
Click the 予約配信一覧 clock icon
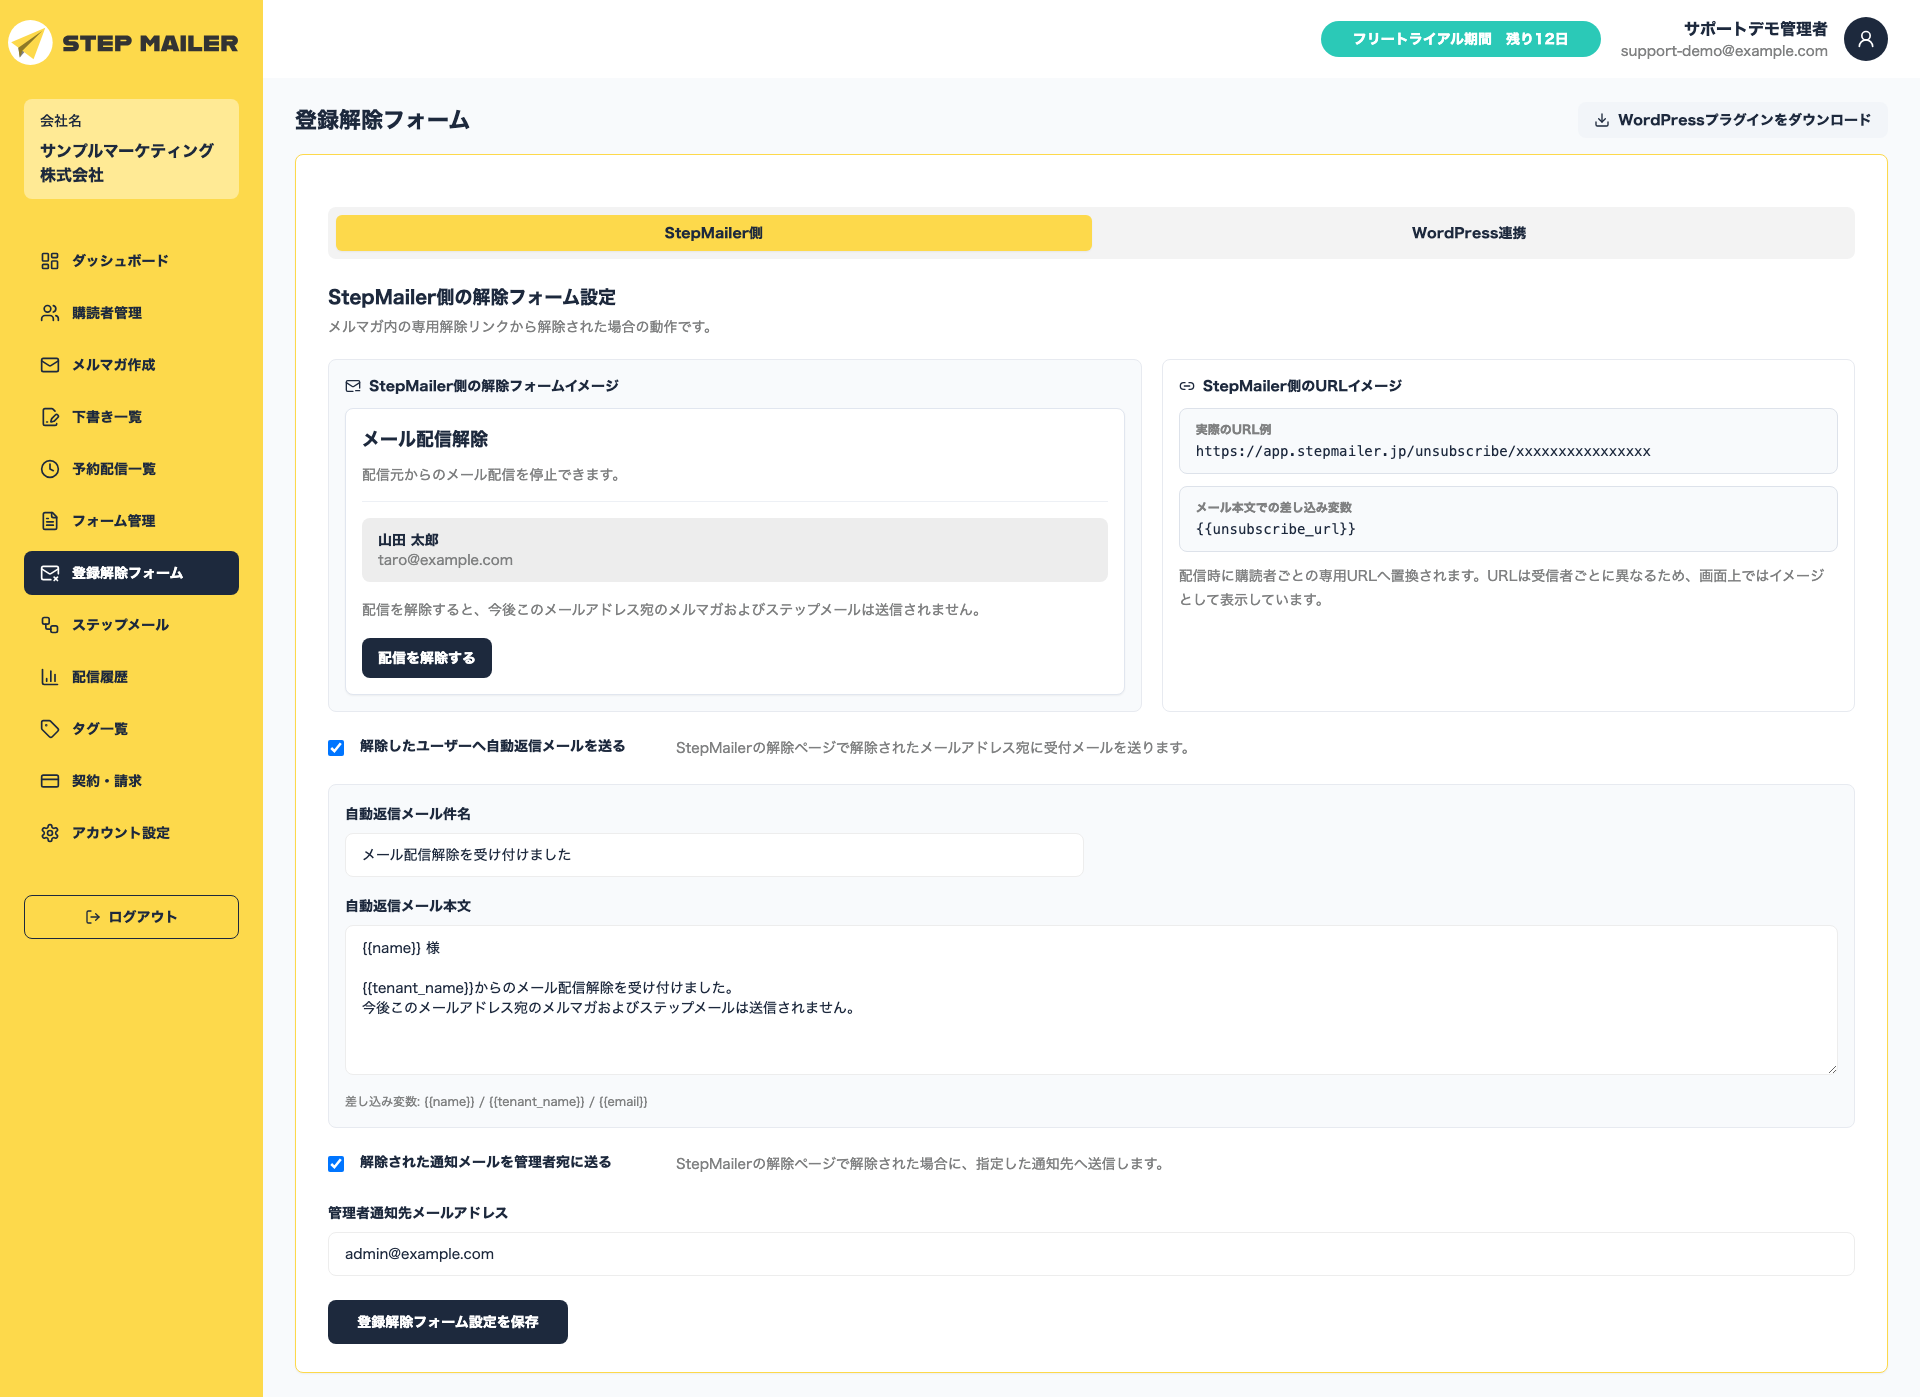click(50, 469)
